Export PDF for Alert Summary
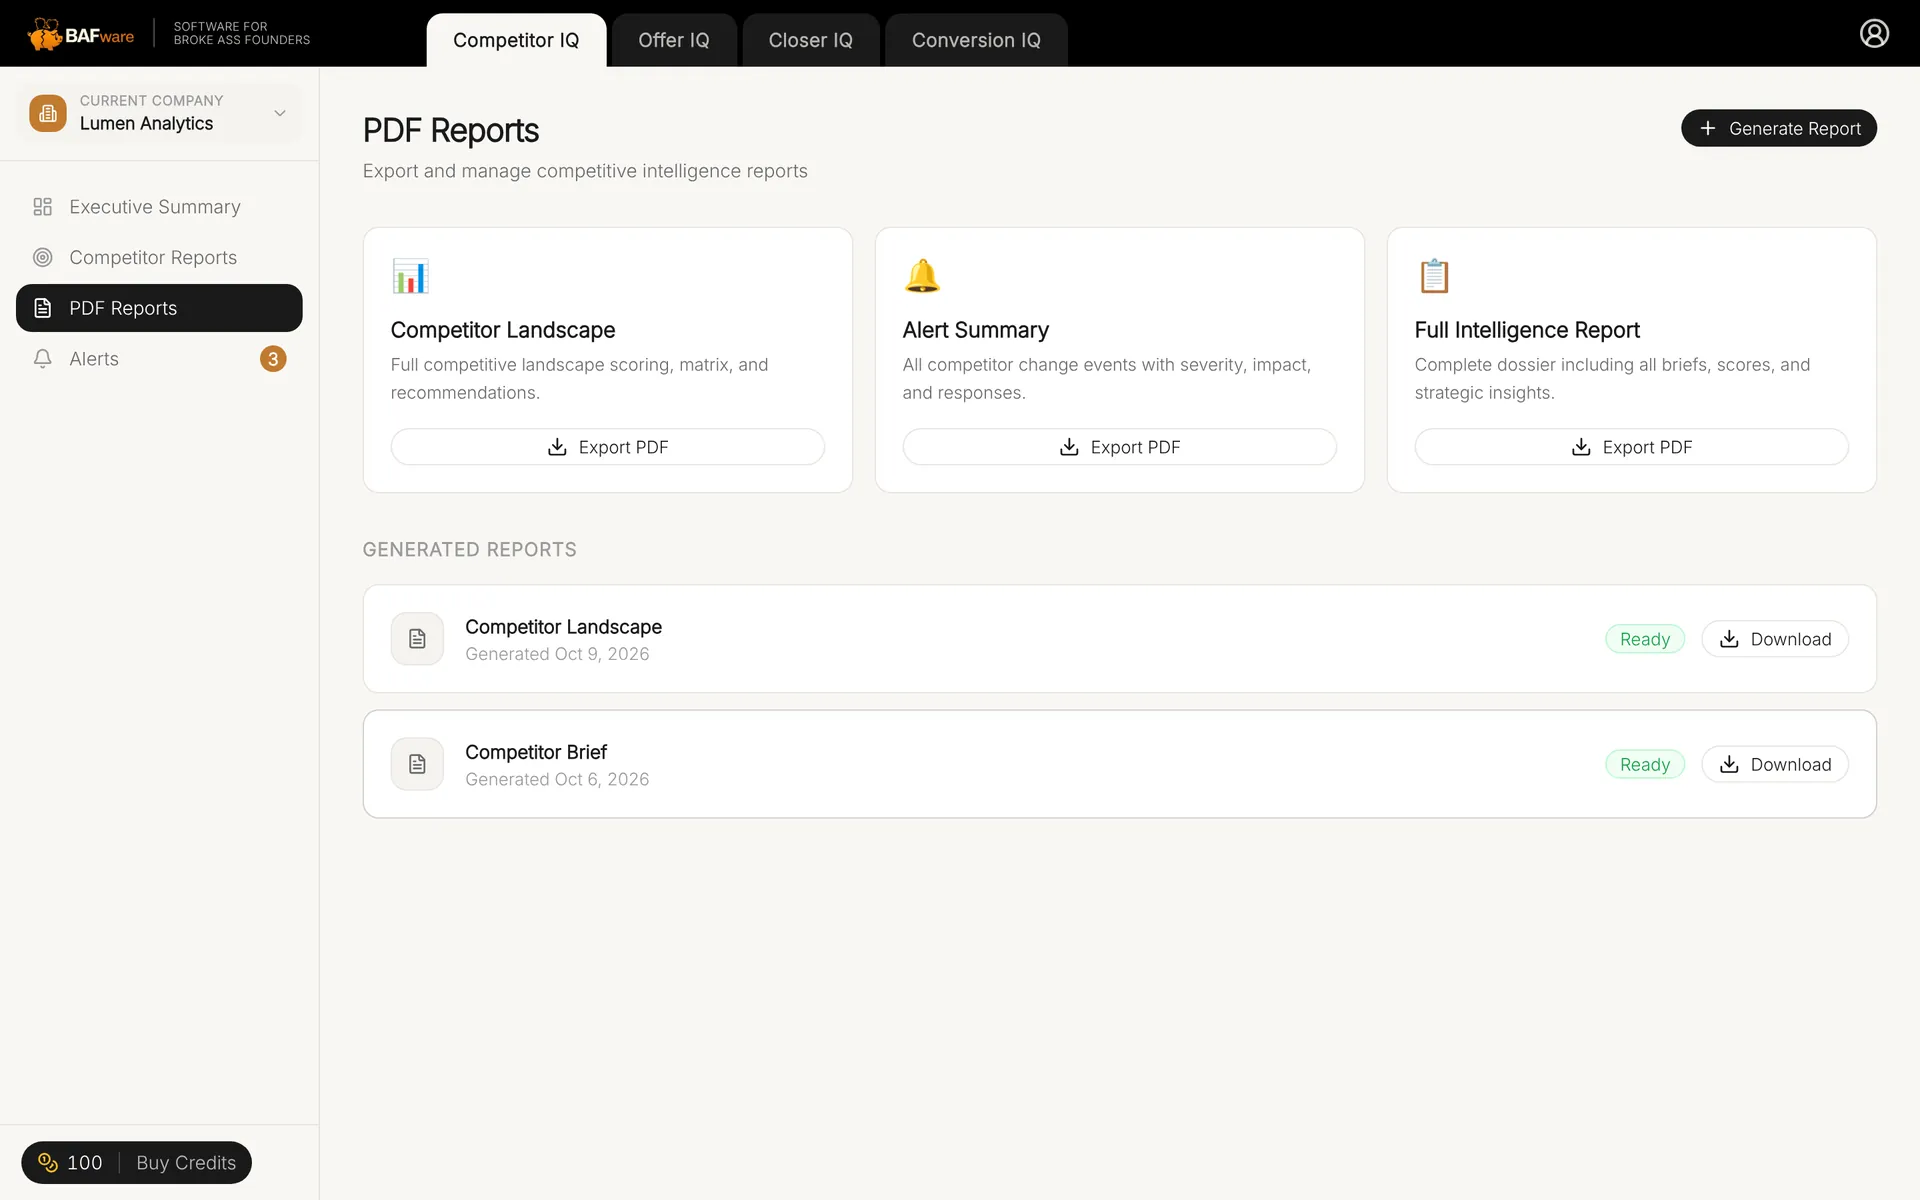1920x1200 pixels. point(1119,447)
